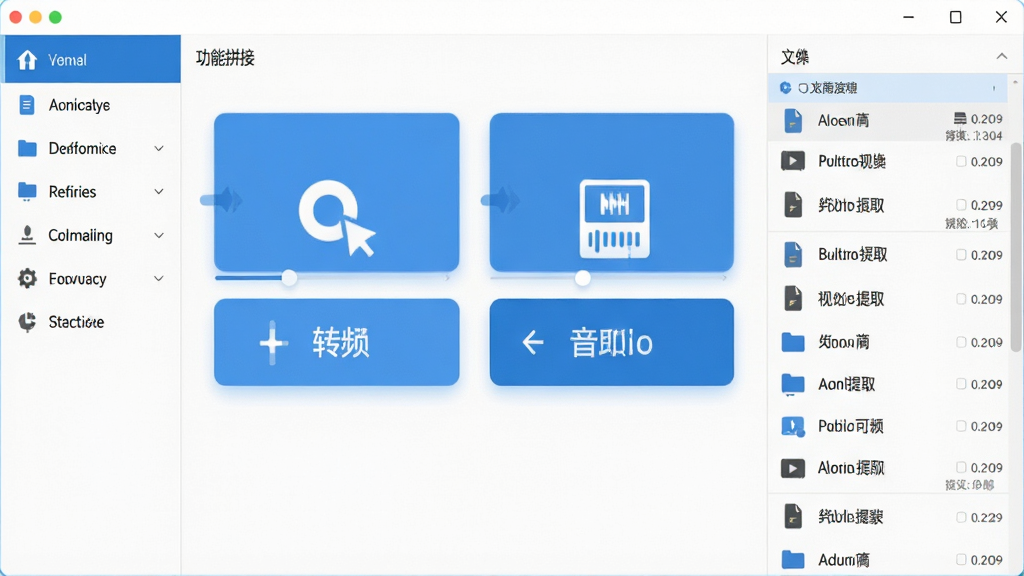
Task: Tick the checkbox beside value 0.229
Action: [x=961, y=517]
